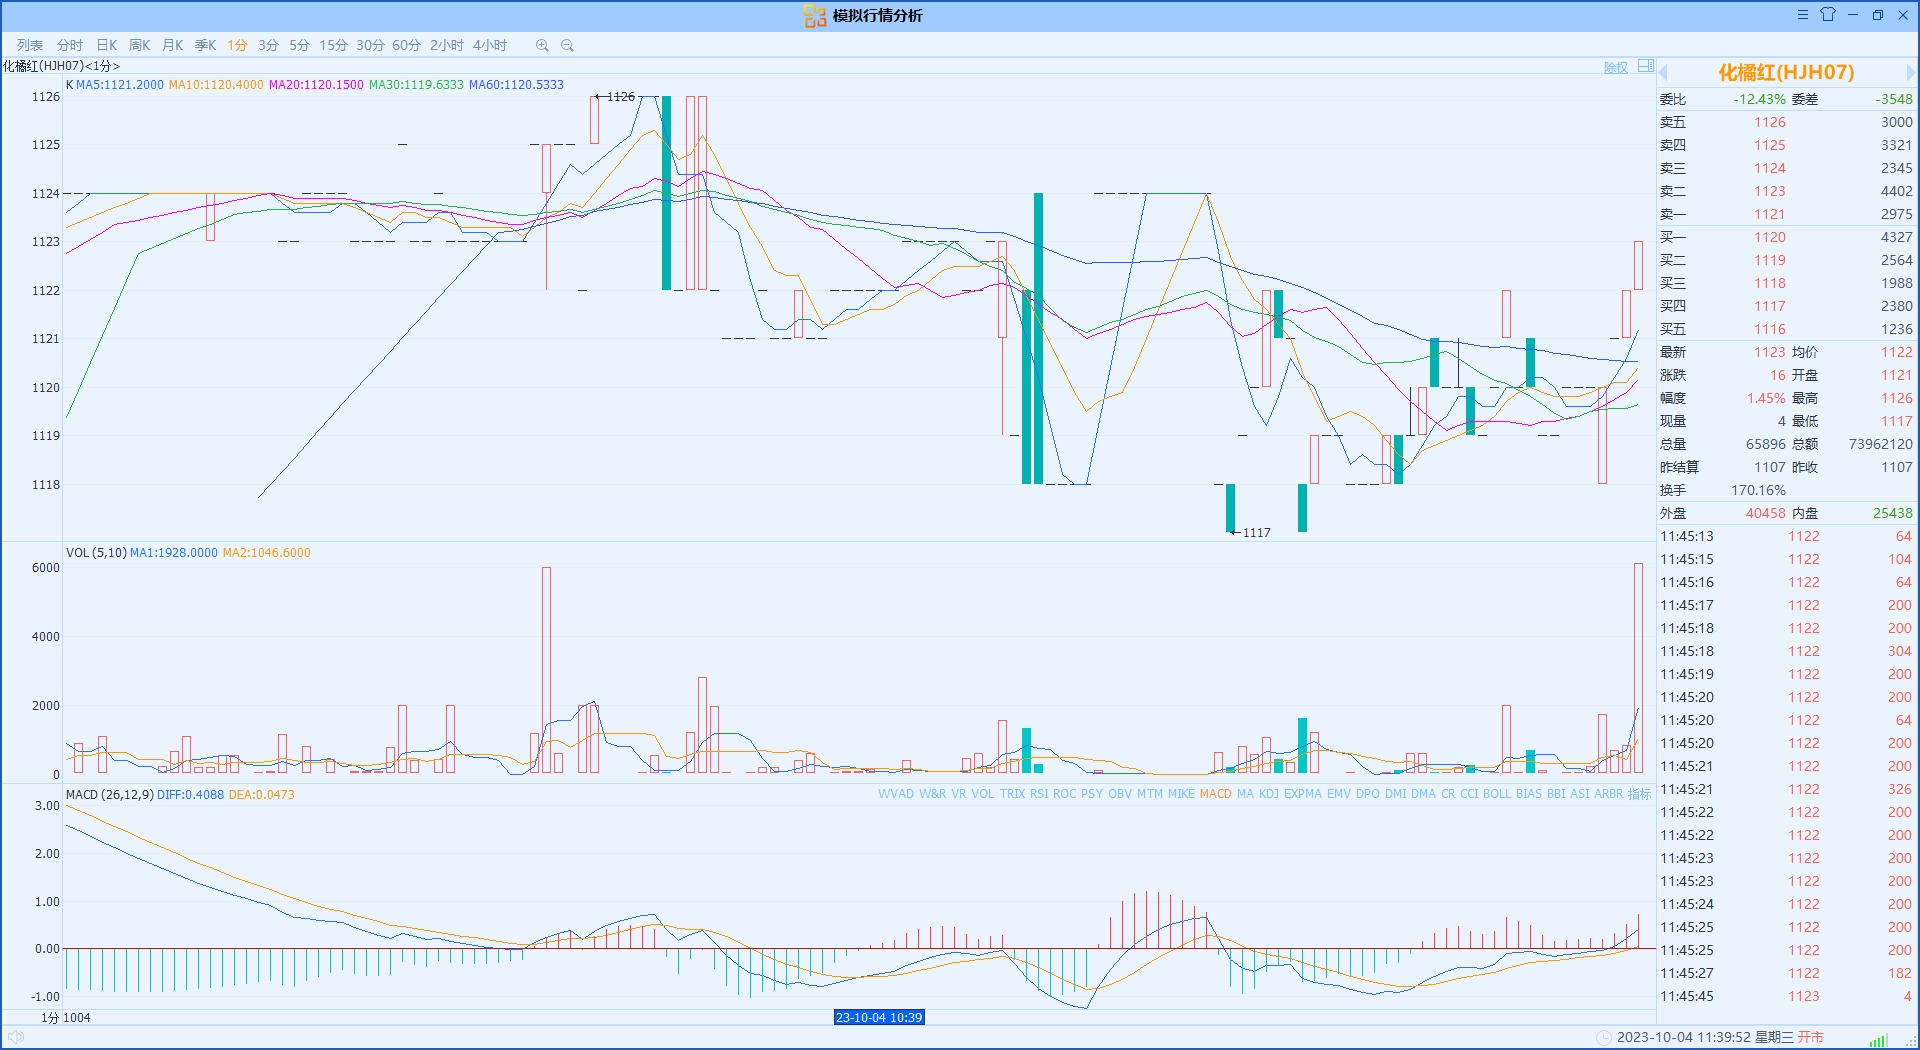Click the 除权 link
Screen dimensions: 1920x1050
tap(1616, 67)
